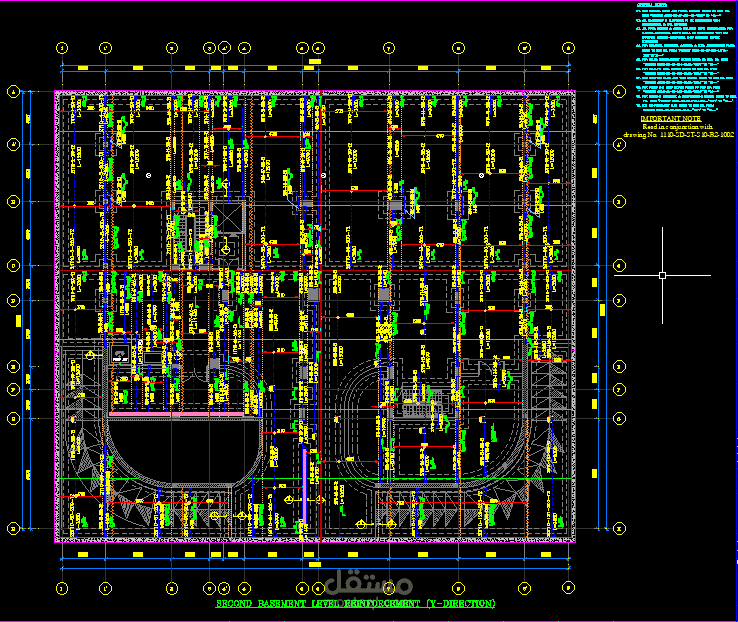The image size is (738, 622).
Task: Click the 'Read in conjunction with' note line
Action: pyautogui.click(x=677, y=127)
